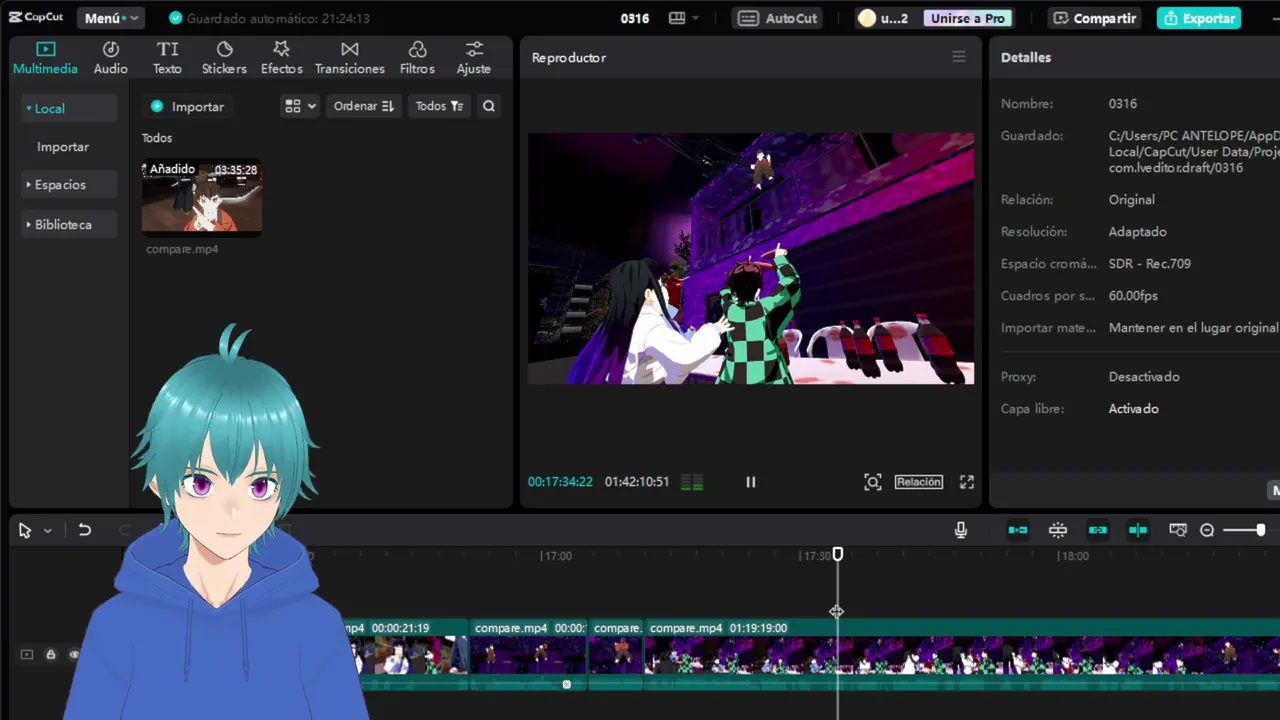Click the 0316 project title
Image resolution: width=1280 pixels, height=720 pixels.
point(634,18)
